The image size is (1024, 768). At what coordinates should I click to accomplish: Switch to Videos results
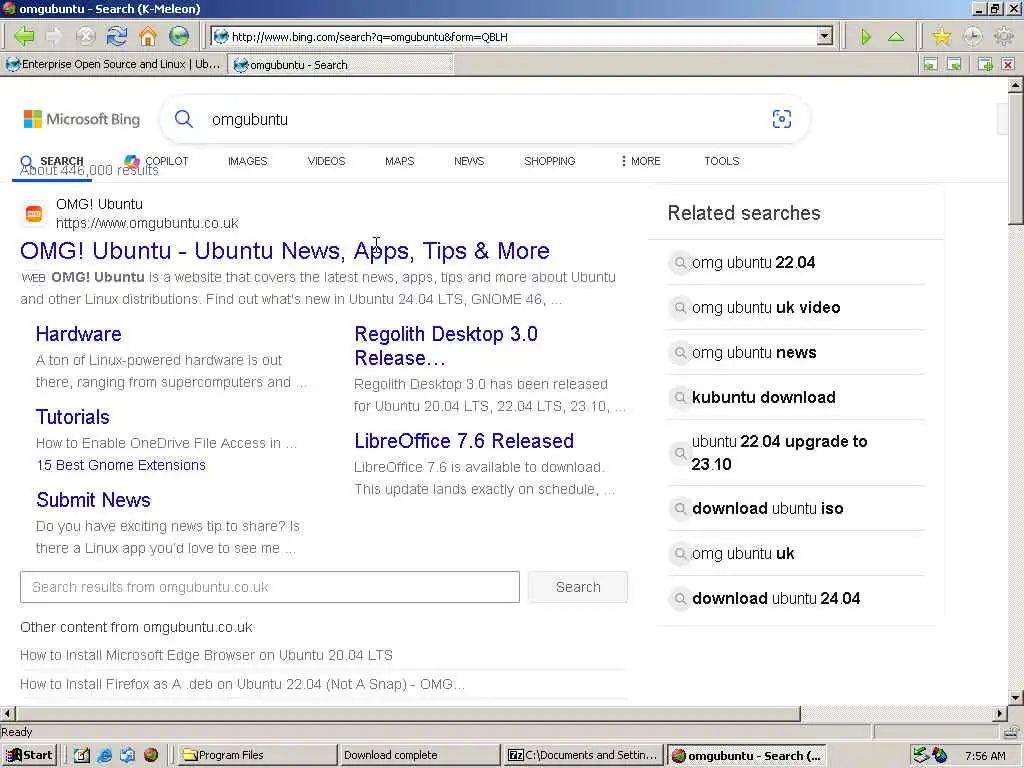(327, 161)
